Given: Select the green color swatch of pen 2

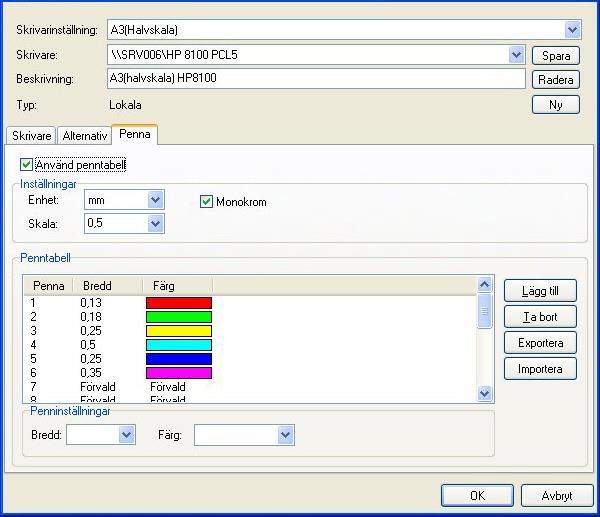Looking at the screenshot, I should pyautogui.click(x=179, y=317).
